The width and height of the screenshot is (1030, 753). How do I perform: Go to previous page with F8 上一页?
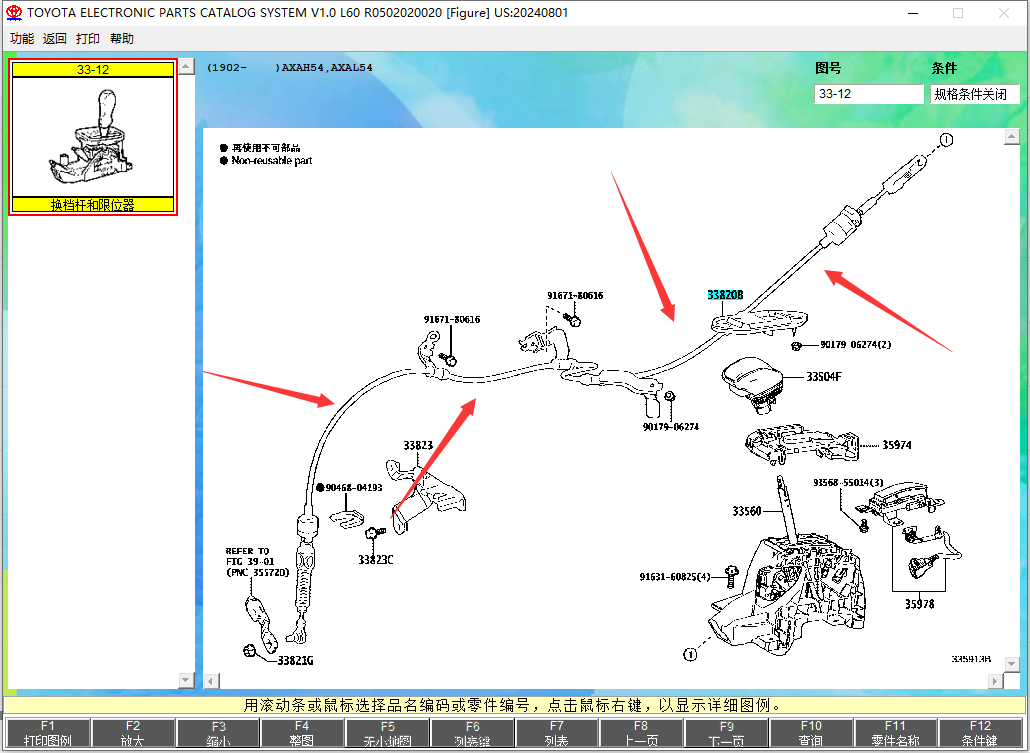pyautogui.click(x=641, y=733)
